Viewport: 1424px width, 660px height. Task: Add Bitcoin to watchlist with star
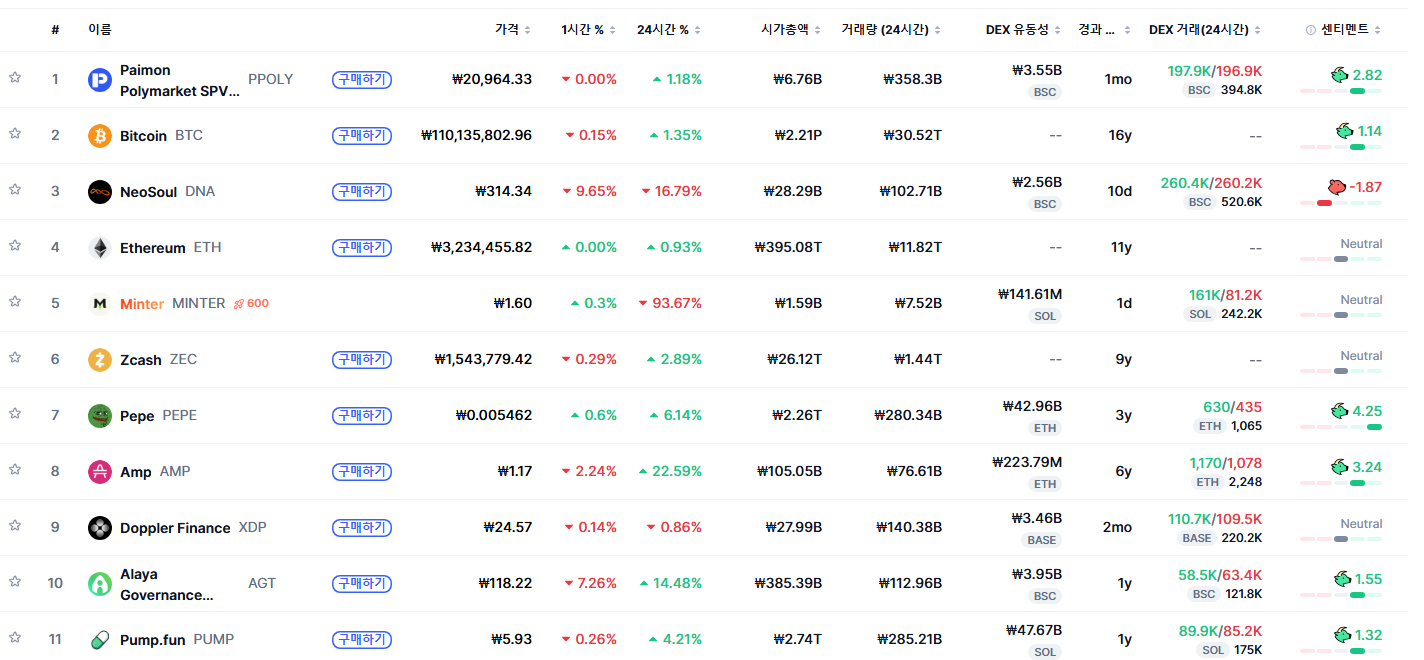click(x=15, y=134)
